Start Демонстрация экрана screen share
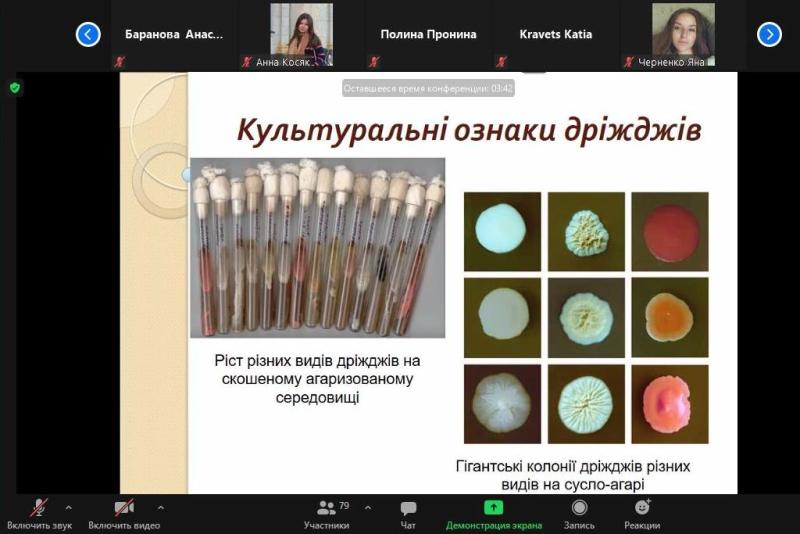This screenshot has width=800, height=534. pos(493,514)
